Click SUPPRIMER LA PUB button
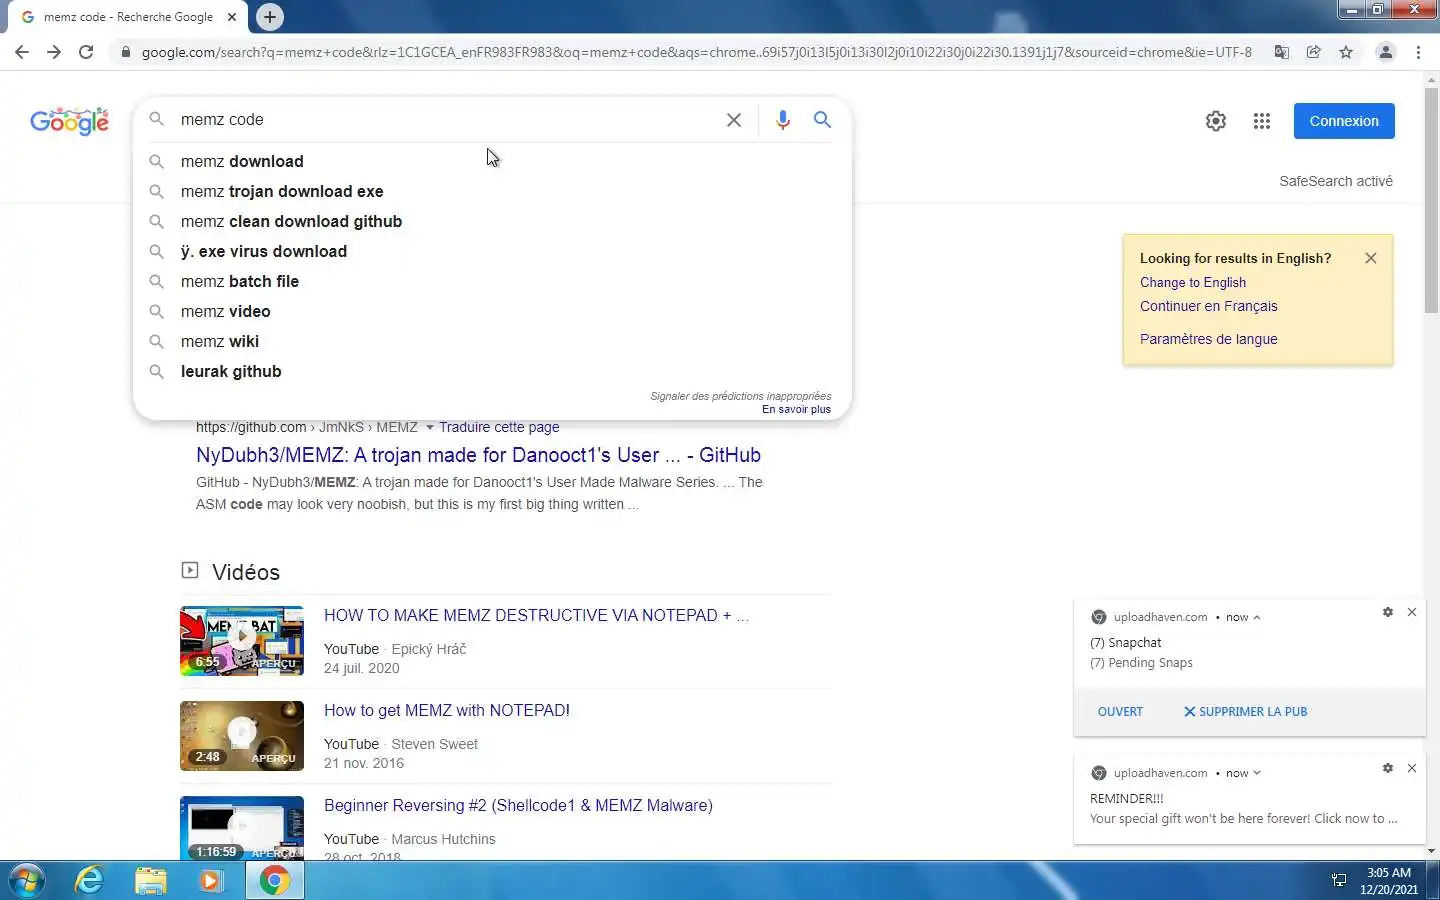 (1245, 712)
